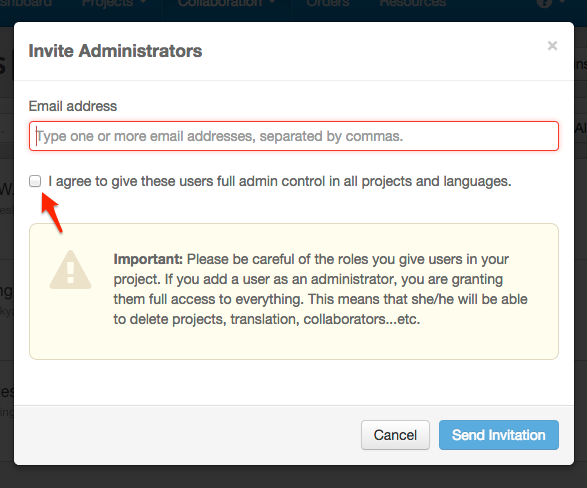Open the Orders menu item
587x488 pixels.
point(328,3)
